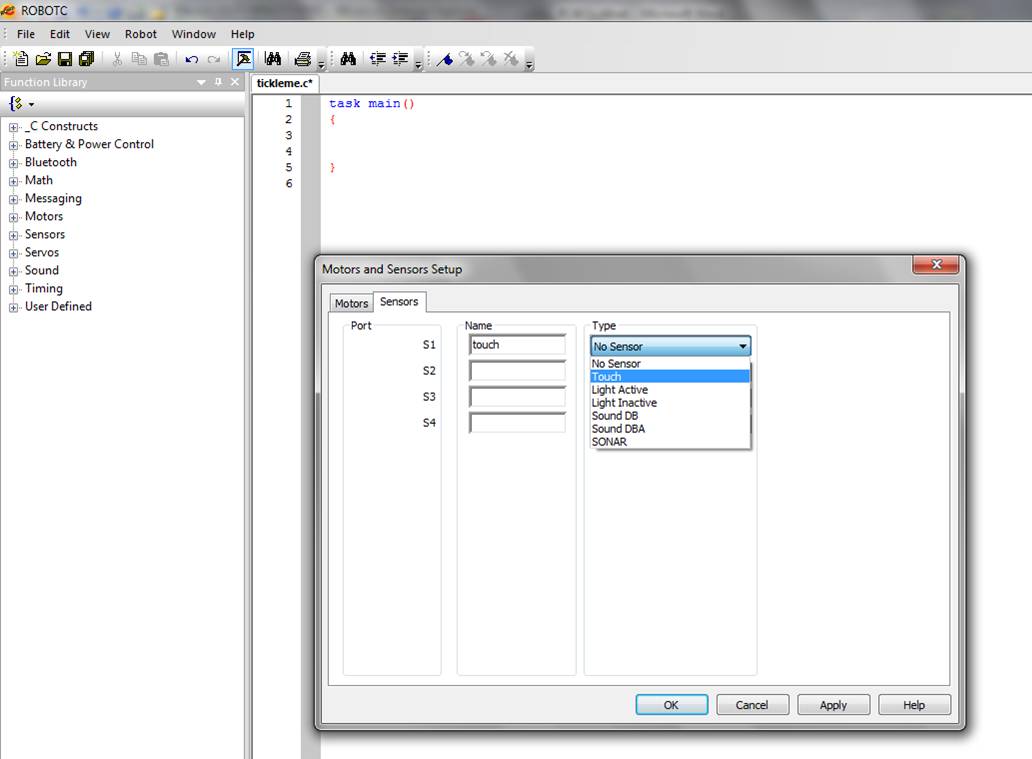Expand the Bluetooth tree node

[x=13, y=163]
